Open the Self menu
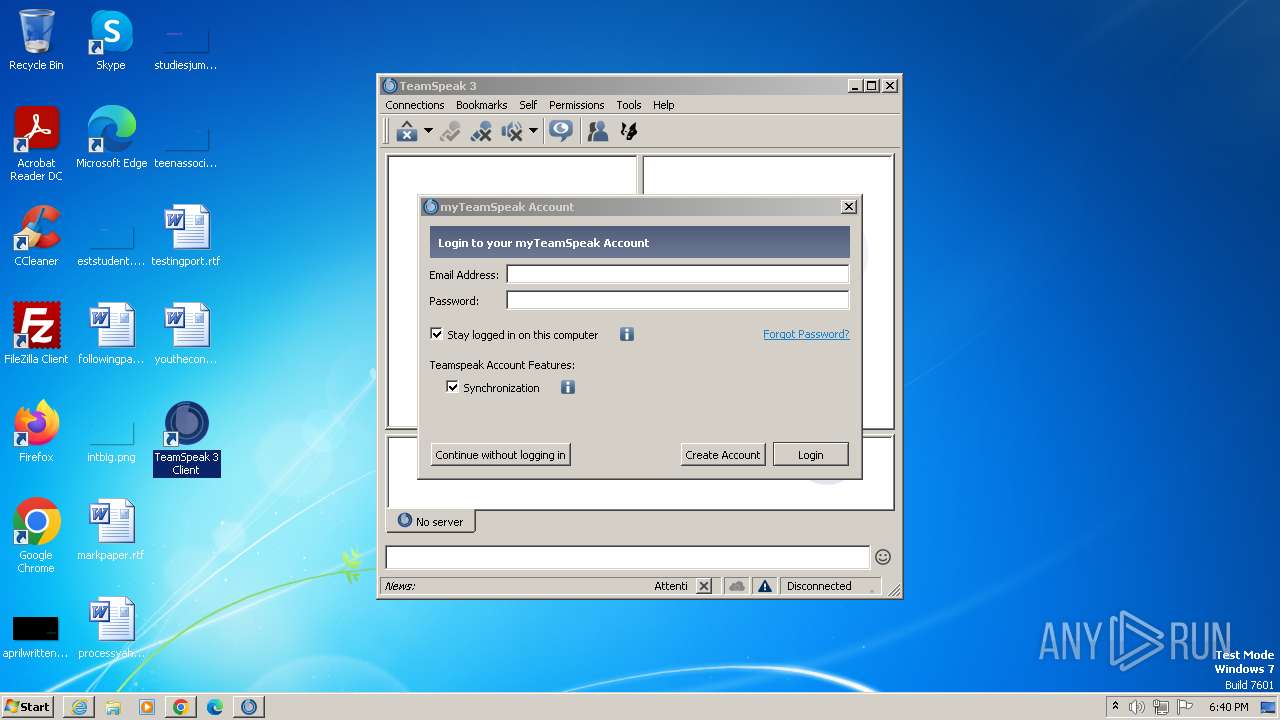The image size is (1280, 720). (x=528, y=105)
